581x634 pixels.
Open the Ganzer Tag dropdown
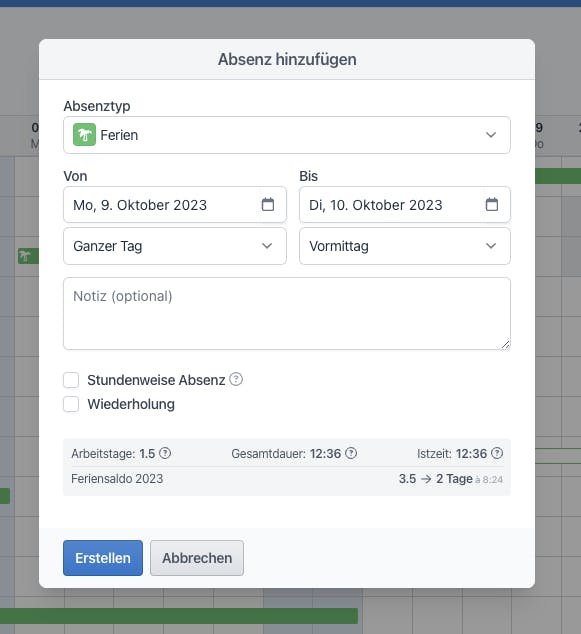click(x=175, y=246)
